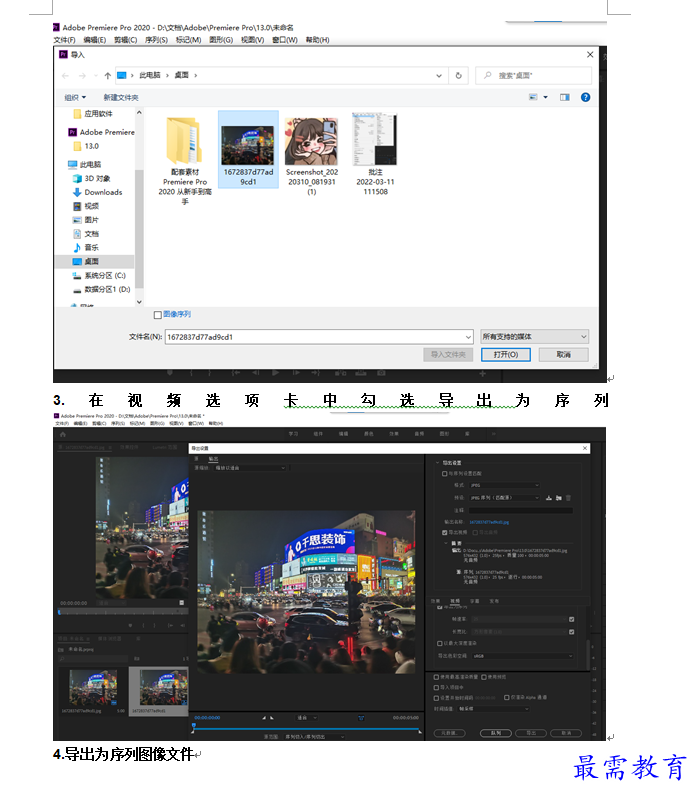Click the source monitor scrub bar playhead
Viewport: 695px width, 799px height.
pyautogui.click(x=60, y=611)
